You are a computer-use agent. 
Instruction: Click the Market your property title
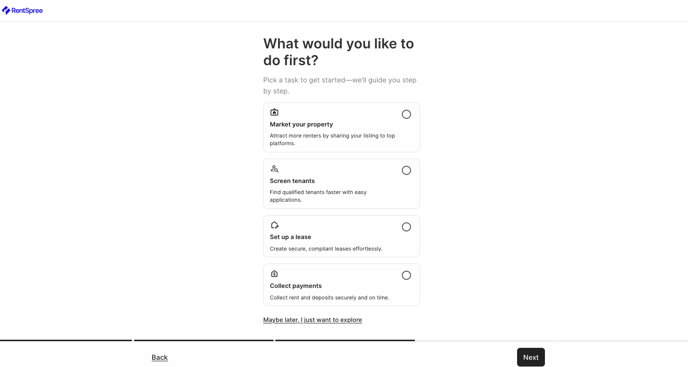pos(301,124)
